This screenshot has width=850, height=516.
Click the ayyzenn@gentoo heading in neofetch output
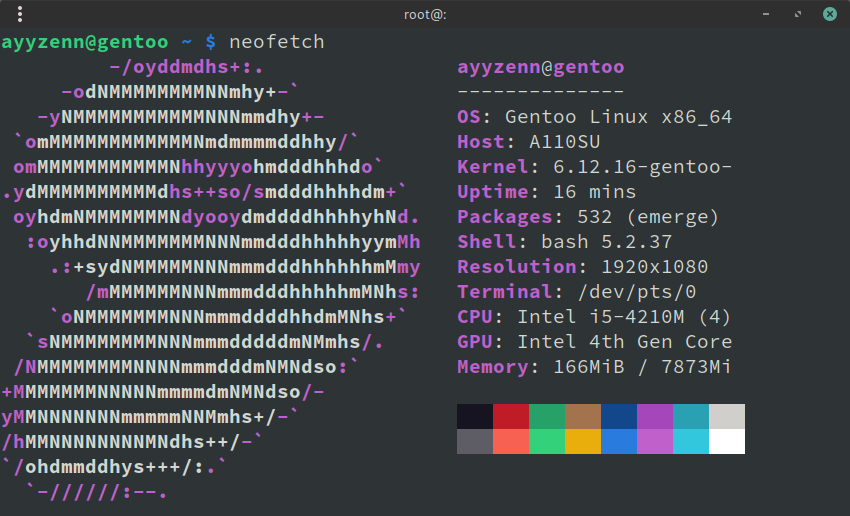click(x=540, y=67)
